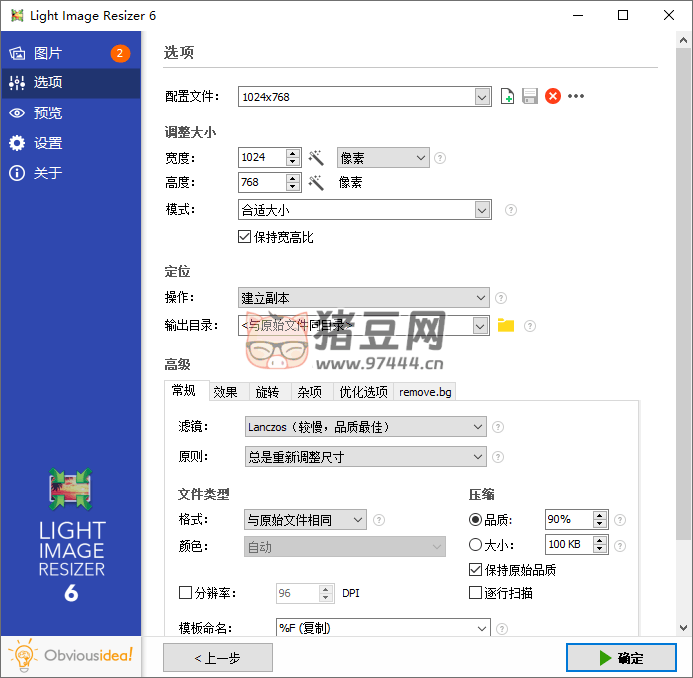Browse output folder with yellow folder icon
Image resolution: width=693 pixels, height=678 pixels.
point(506,325)
